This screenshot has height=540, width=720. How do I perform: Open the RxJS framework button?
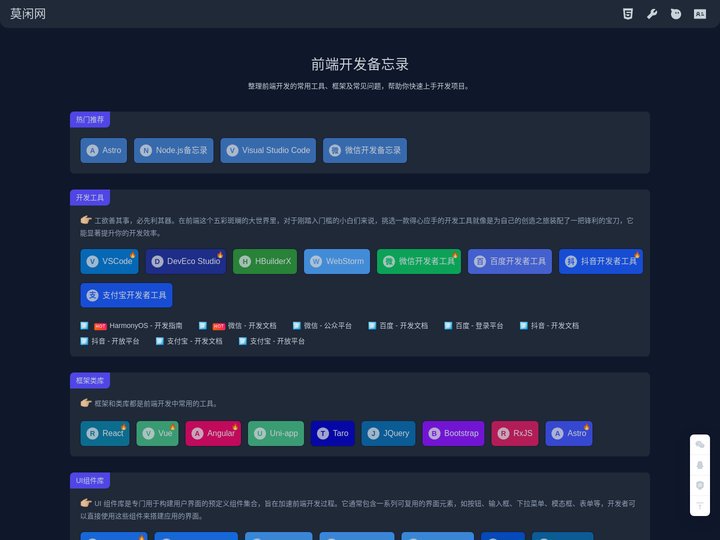tap(515, 433)
